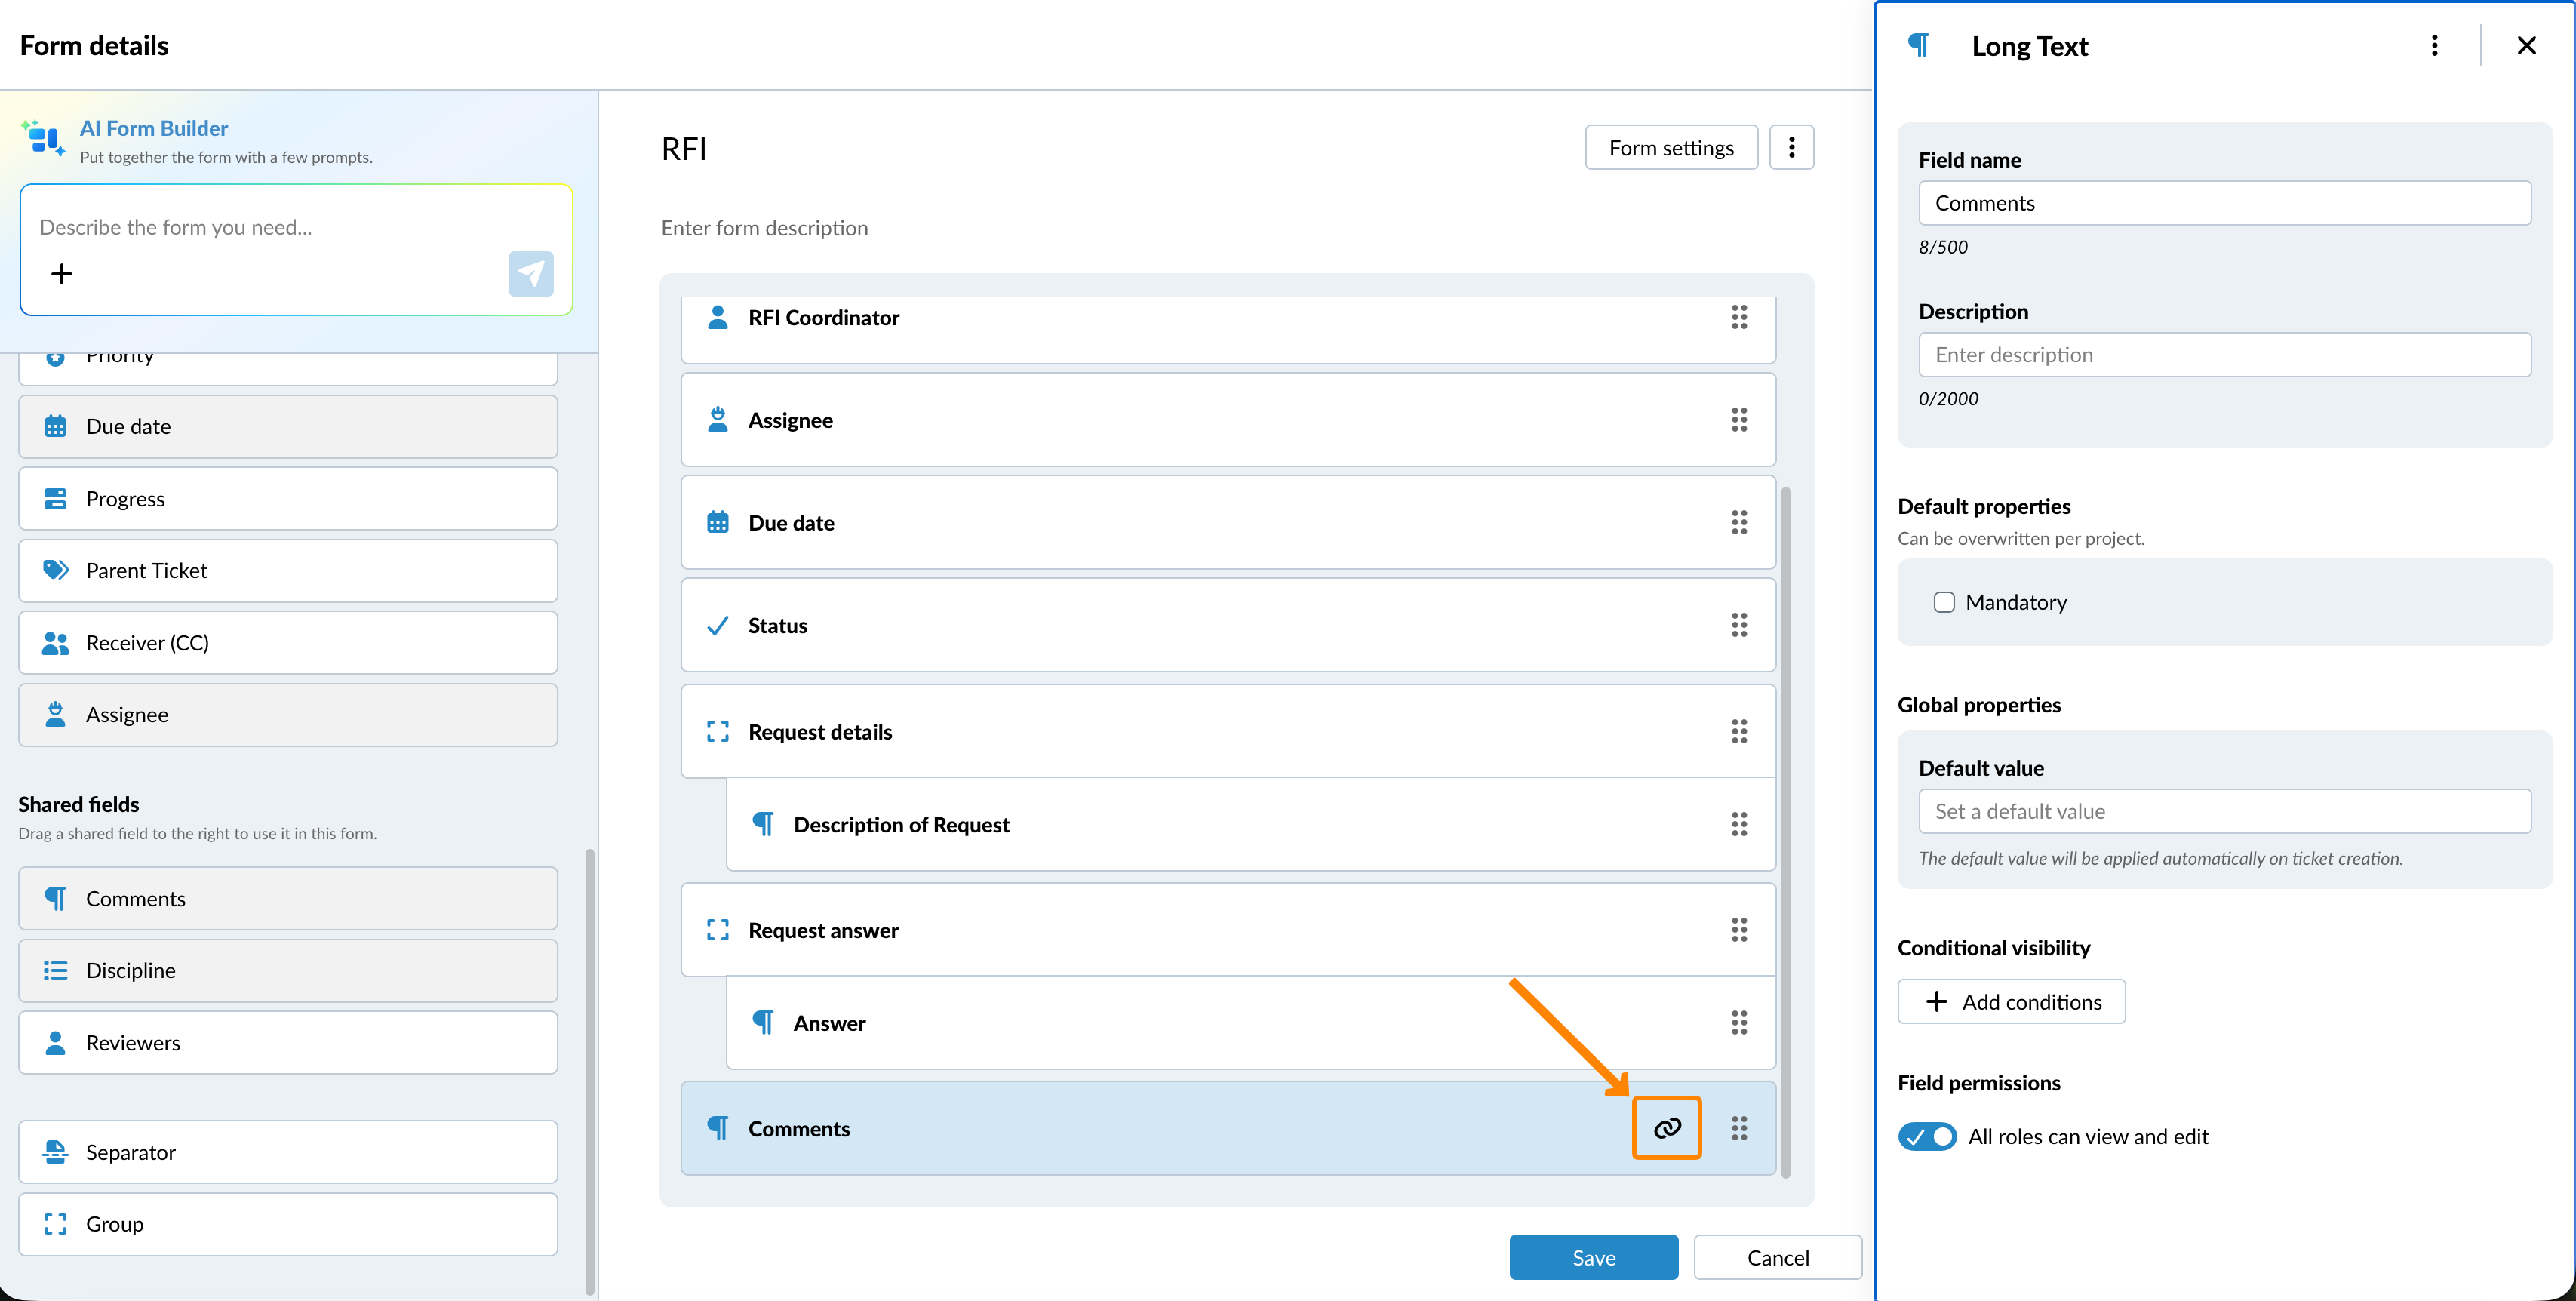Click drag handle of Request answer group

coord(1739,930)
